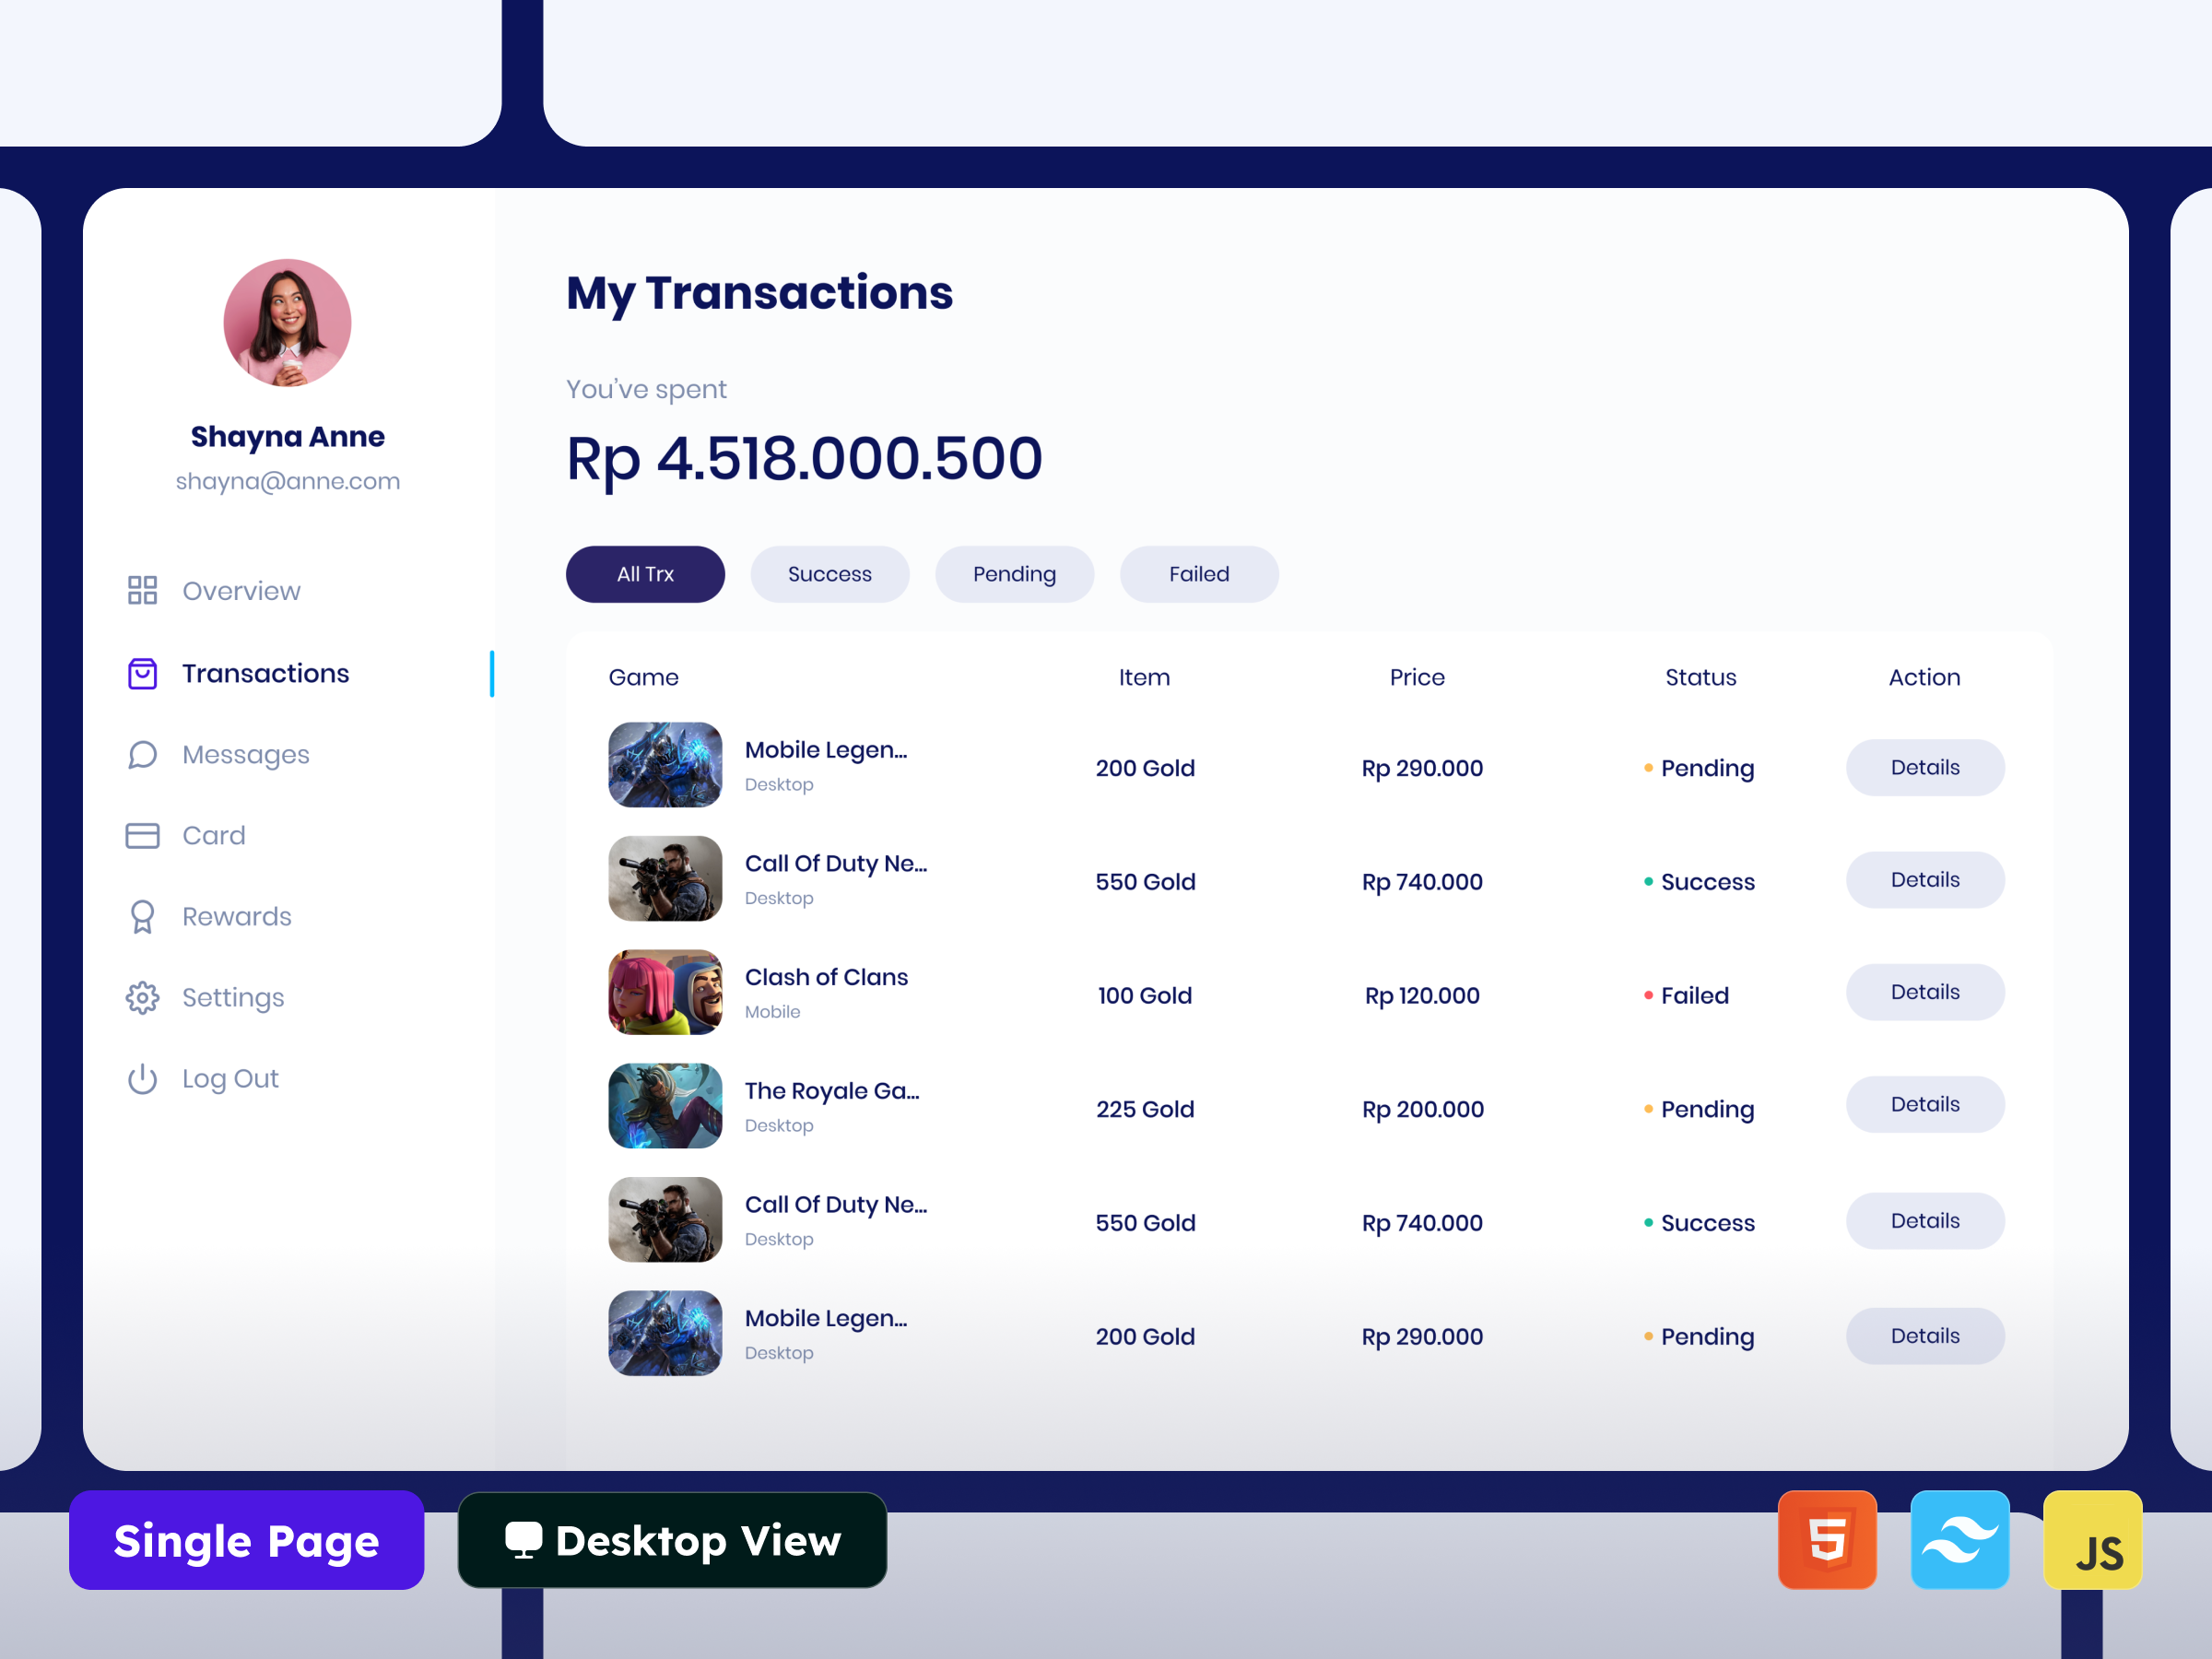Click the Overview grid icon in sidebar
Screen dimensions: 2212x1659
142,590
